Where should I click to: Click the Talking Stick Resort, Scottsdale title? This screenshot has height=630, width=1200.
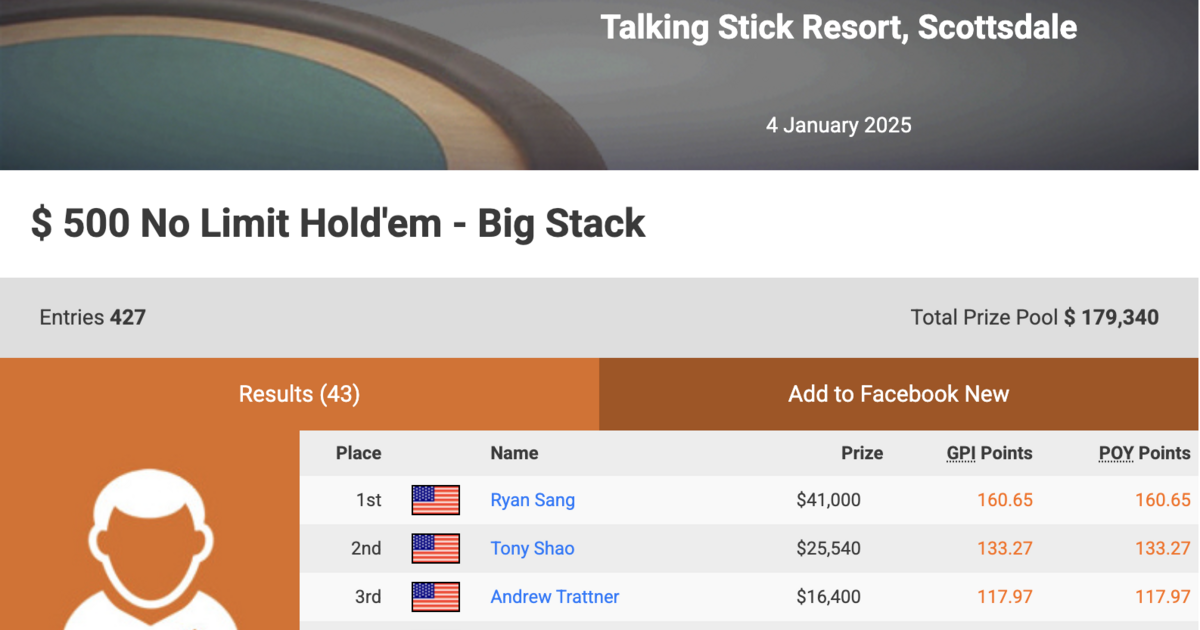click(838, 27)
